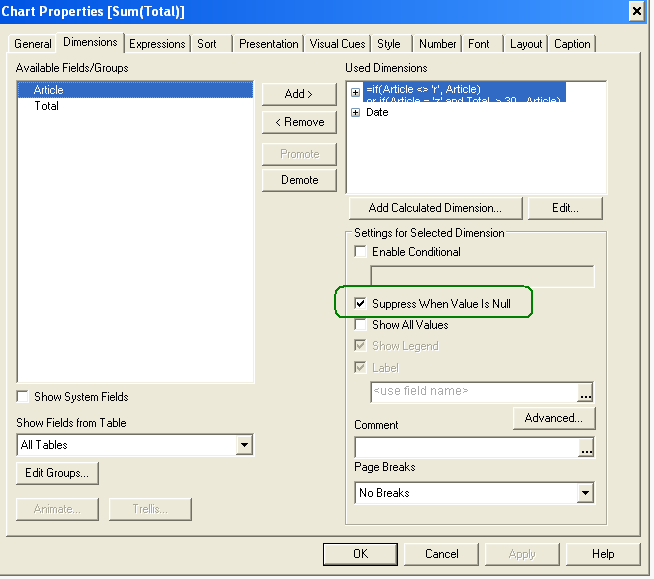
Task: Enable Show System Fields checkbox
Action: click(23, 396)
